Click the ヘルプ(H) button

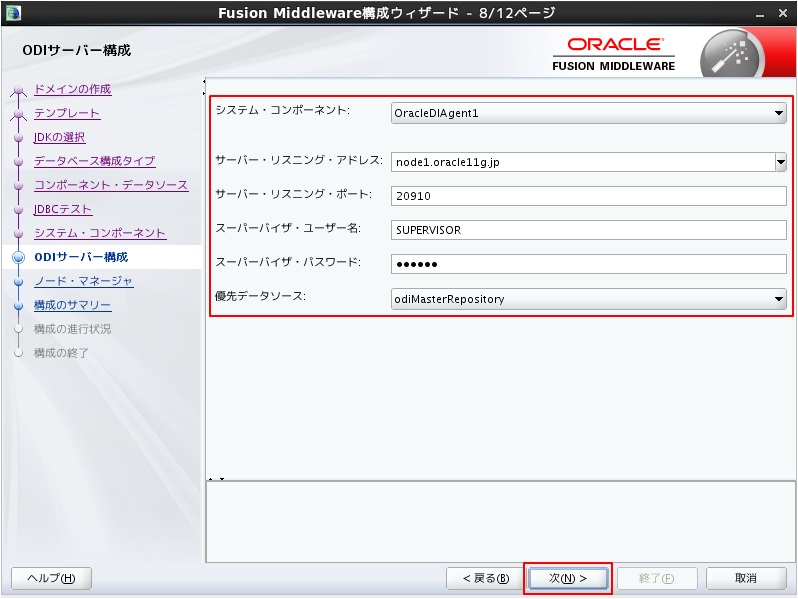[51, 578]
